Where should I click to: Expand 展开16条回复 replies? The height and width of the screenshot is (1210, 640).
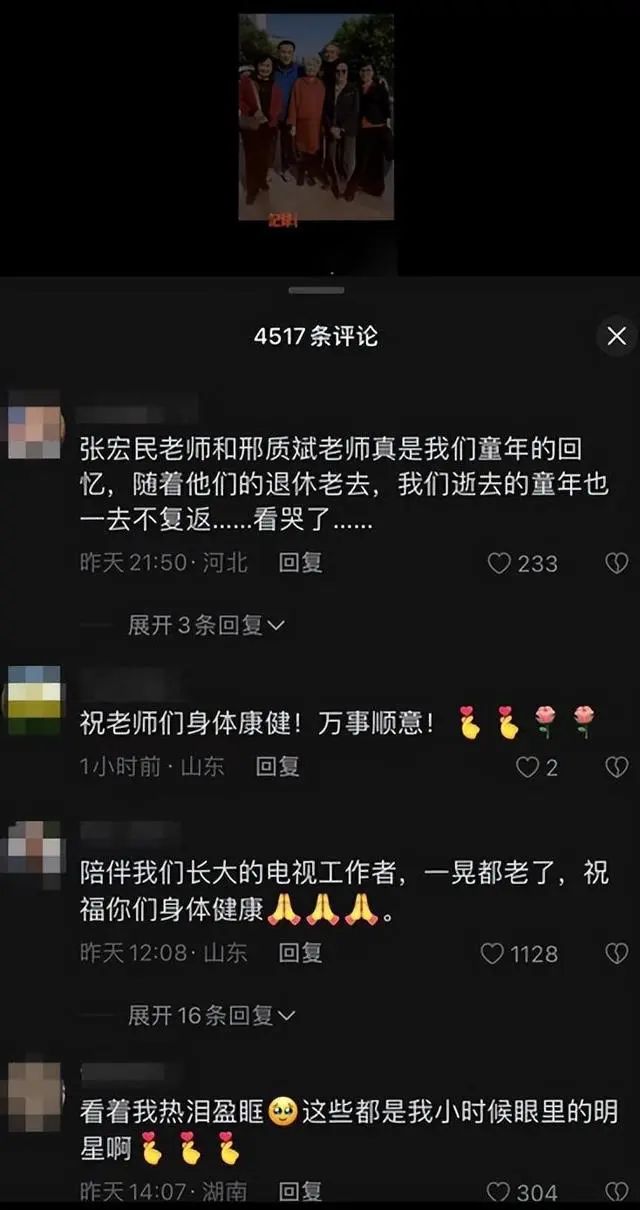point(211,1016)
